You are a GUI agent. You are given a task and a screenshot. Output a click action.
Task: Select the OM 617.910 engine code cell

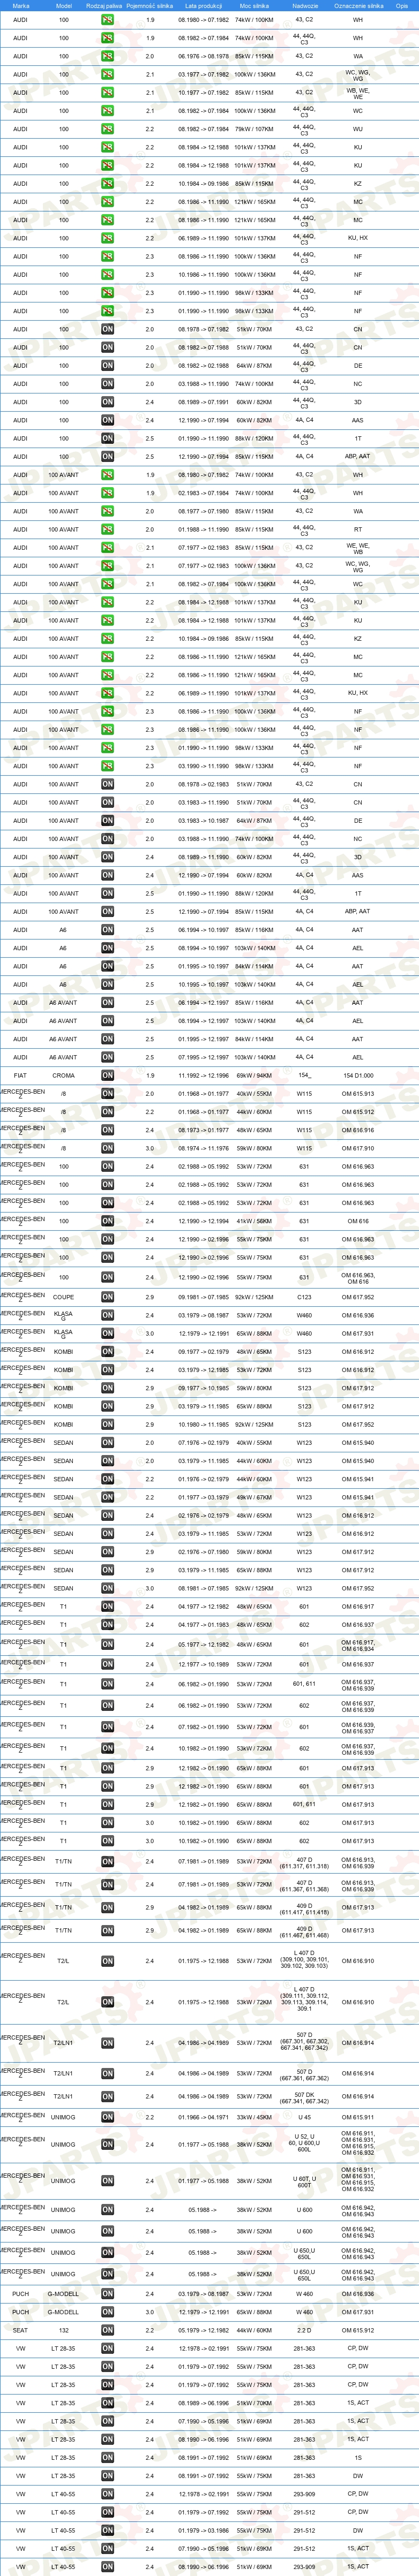point(358,1148)
